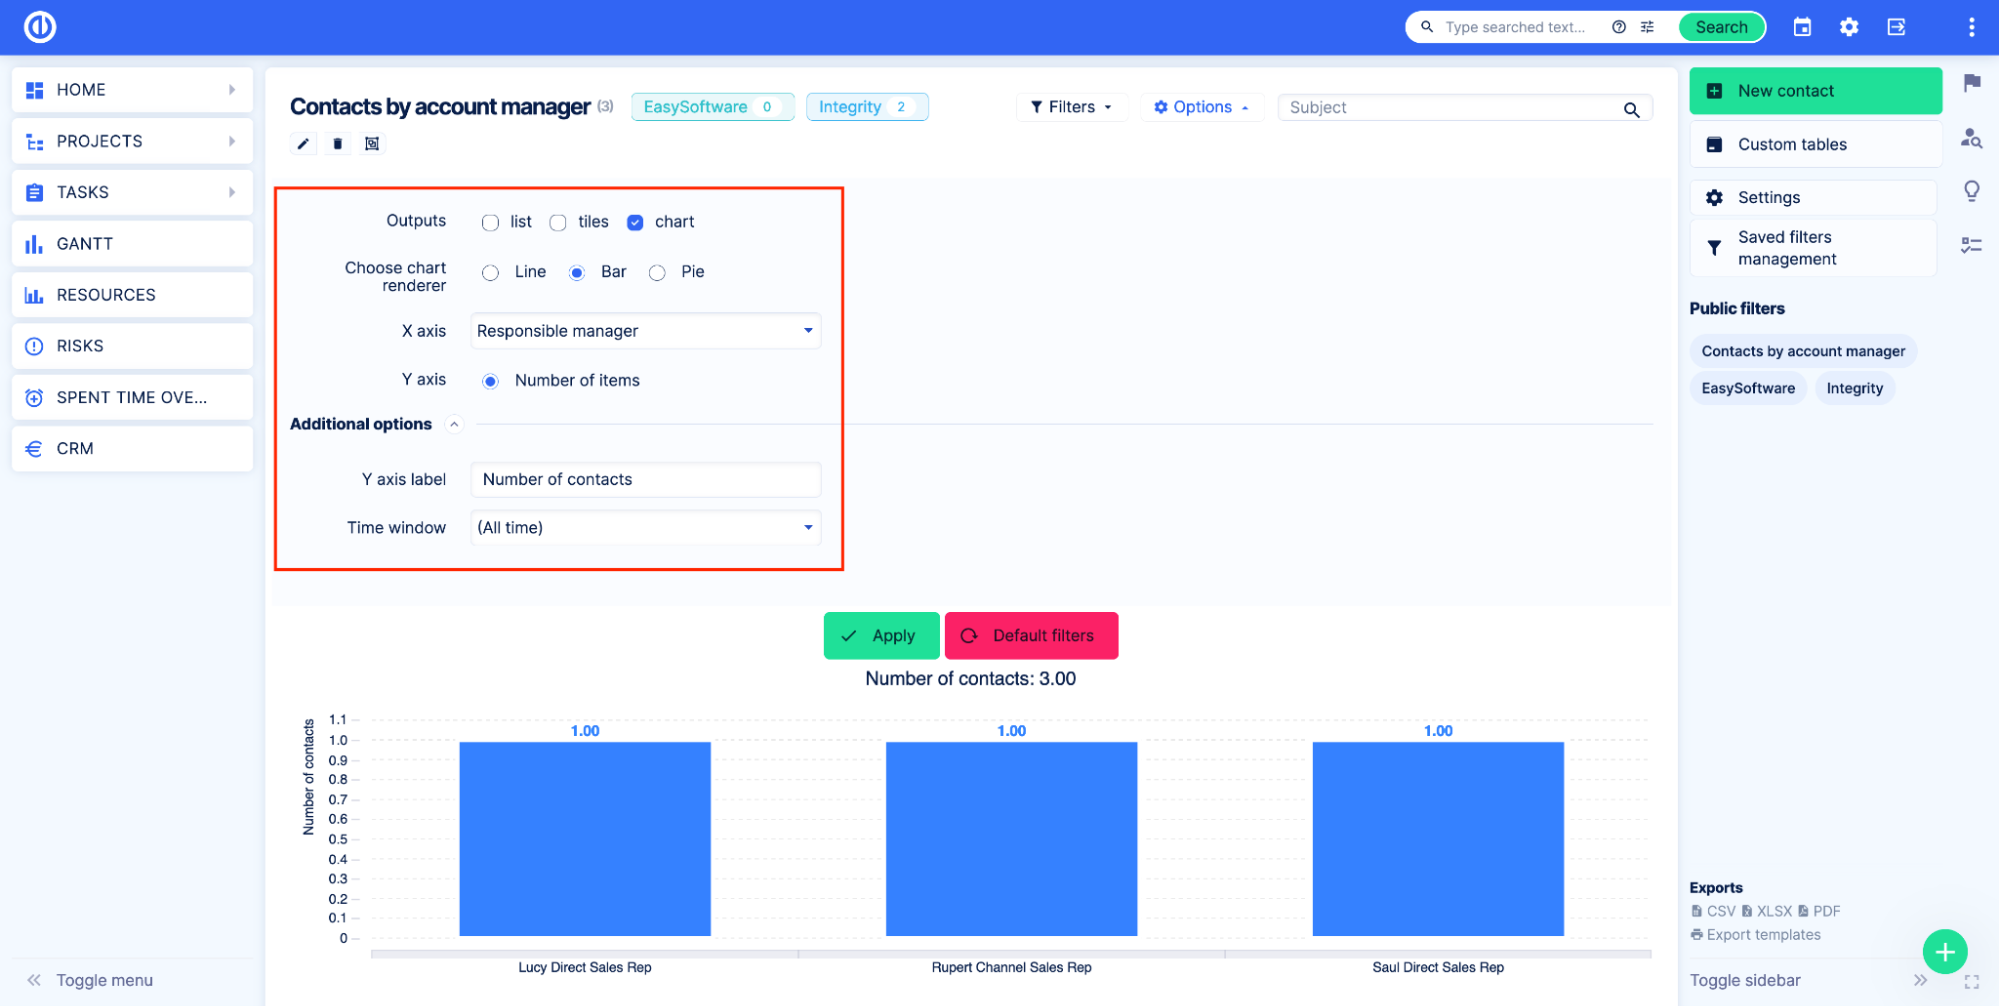1999x1007 pixels.
Task: Click Lucy Direct Sales Rep's blue bar
Action: [585, 838]
